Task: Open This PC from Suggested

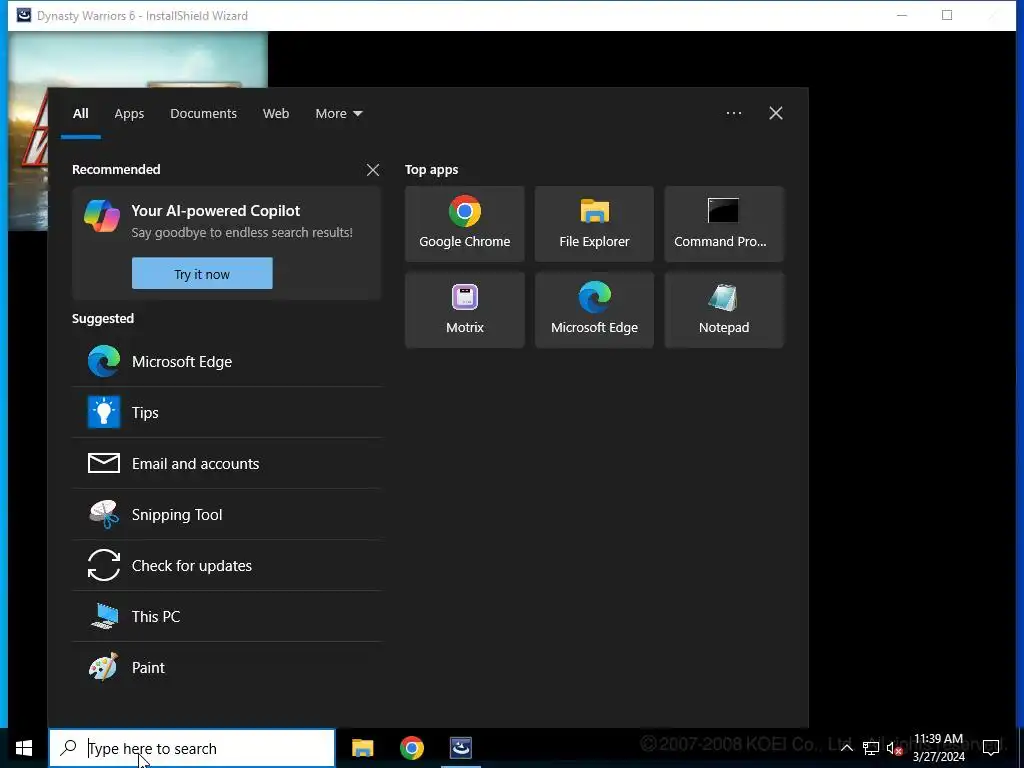Action: click(227, 616)
